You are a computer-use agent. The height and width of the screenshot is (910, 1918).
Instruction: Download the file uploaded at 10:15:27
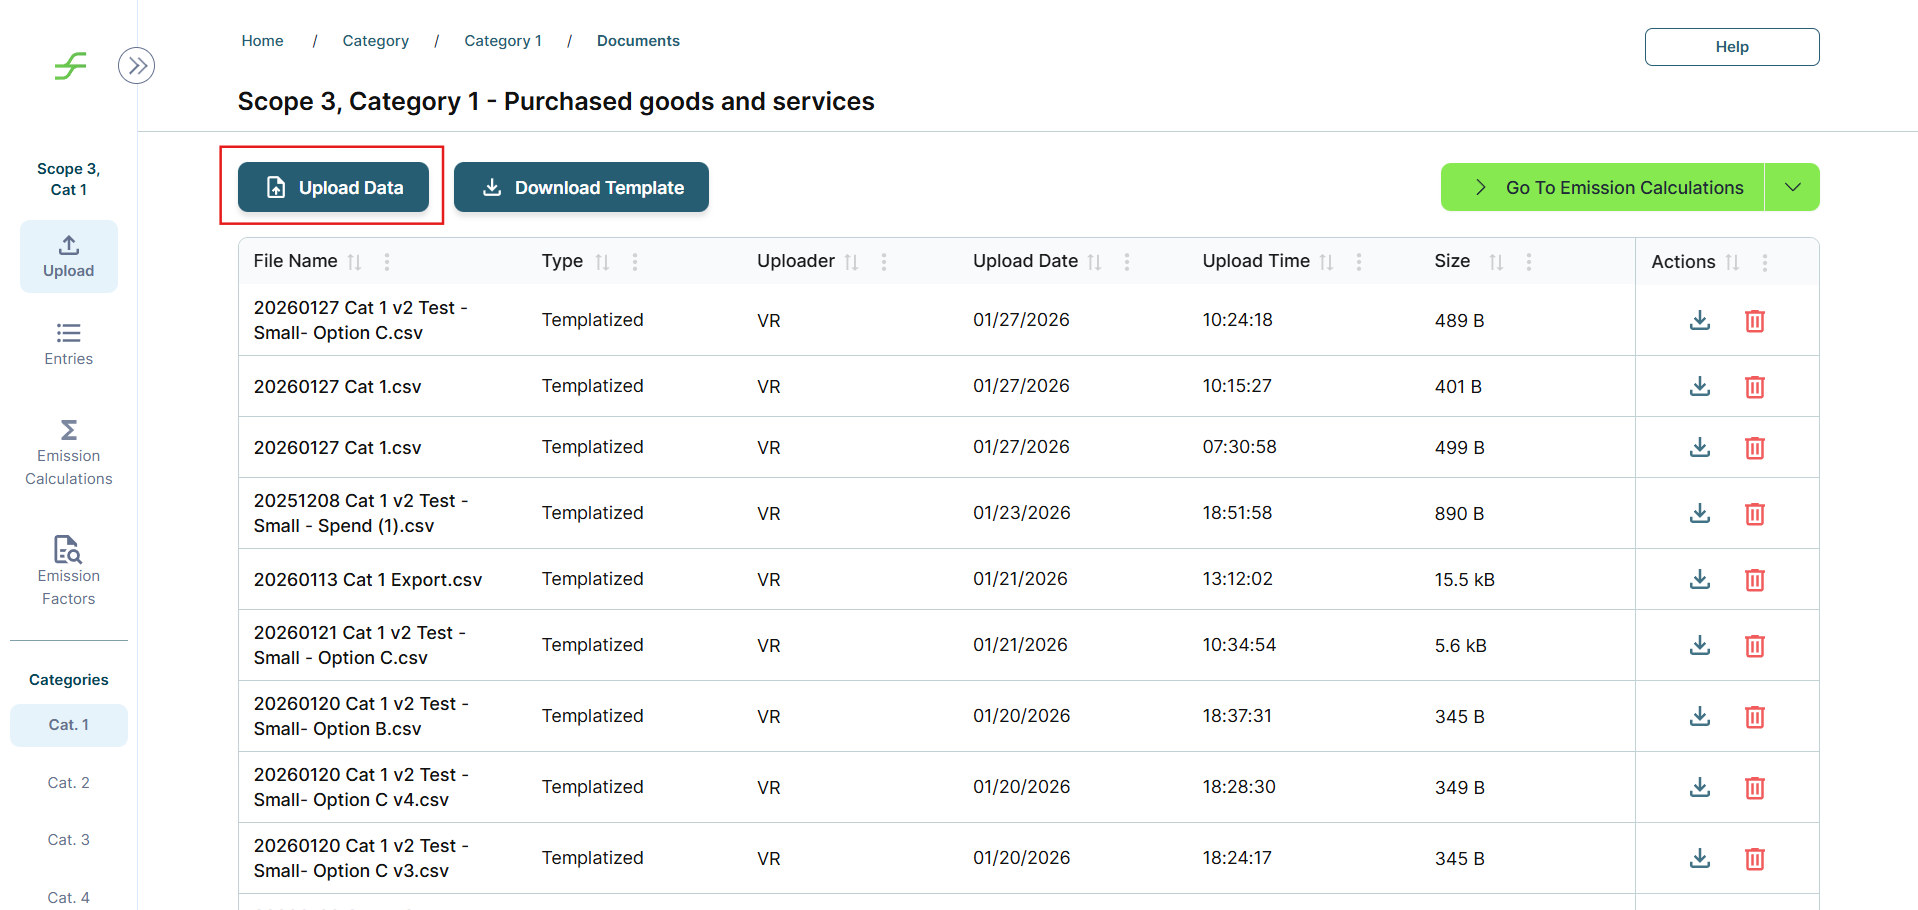point(1699,386)
